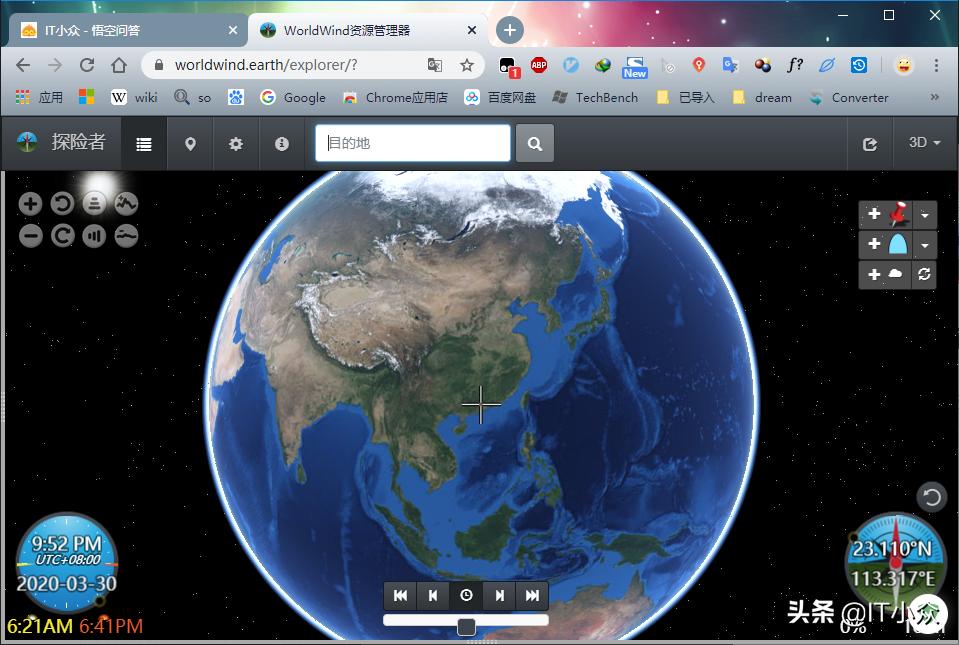Open the Google bookmark
The height and width of the screenshot is (645, 959).
(x=293, y=97)
